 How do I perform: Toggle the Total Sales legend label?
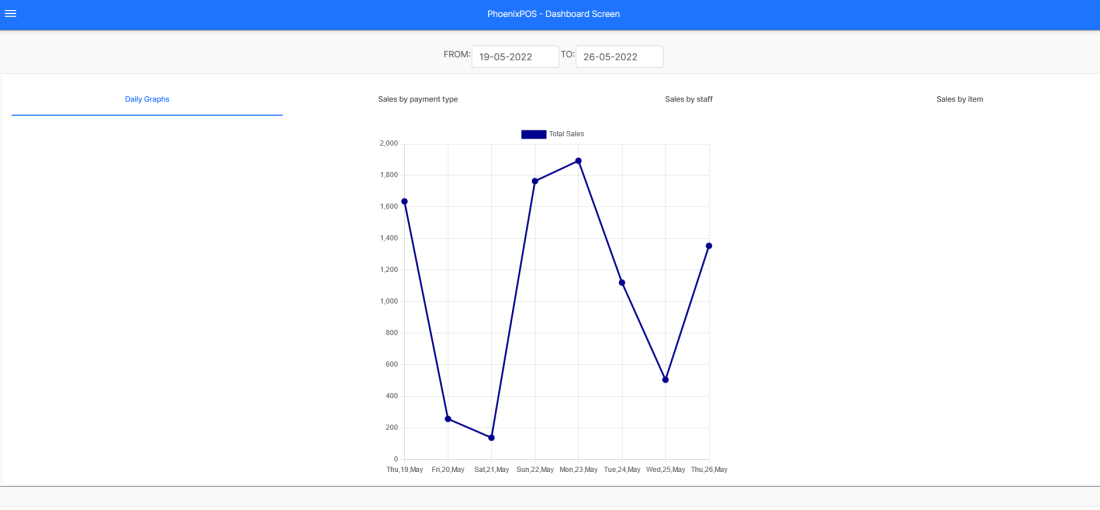tap(566, 134)
